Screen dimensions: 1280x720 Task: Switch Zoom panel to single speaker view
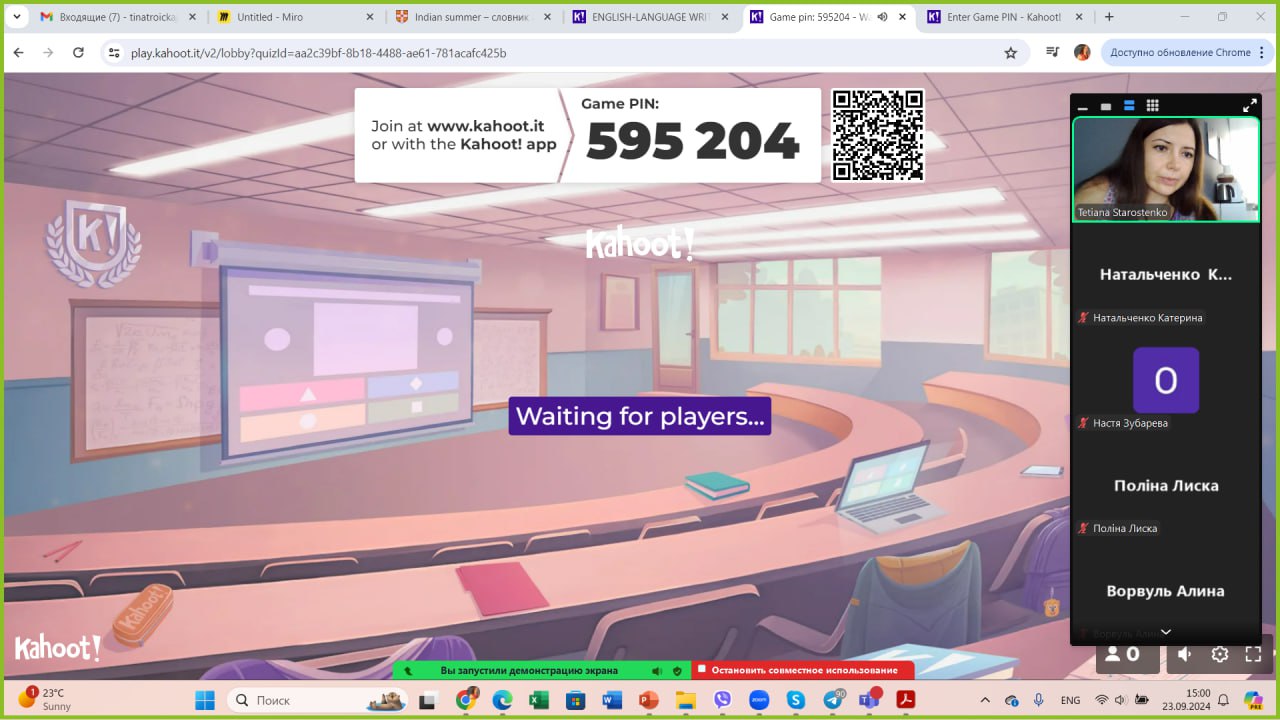[1106, 106]
